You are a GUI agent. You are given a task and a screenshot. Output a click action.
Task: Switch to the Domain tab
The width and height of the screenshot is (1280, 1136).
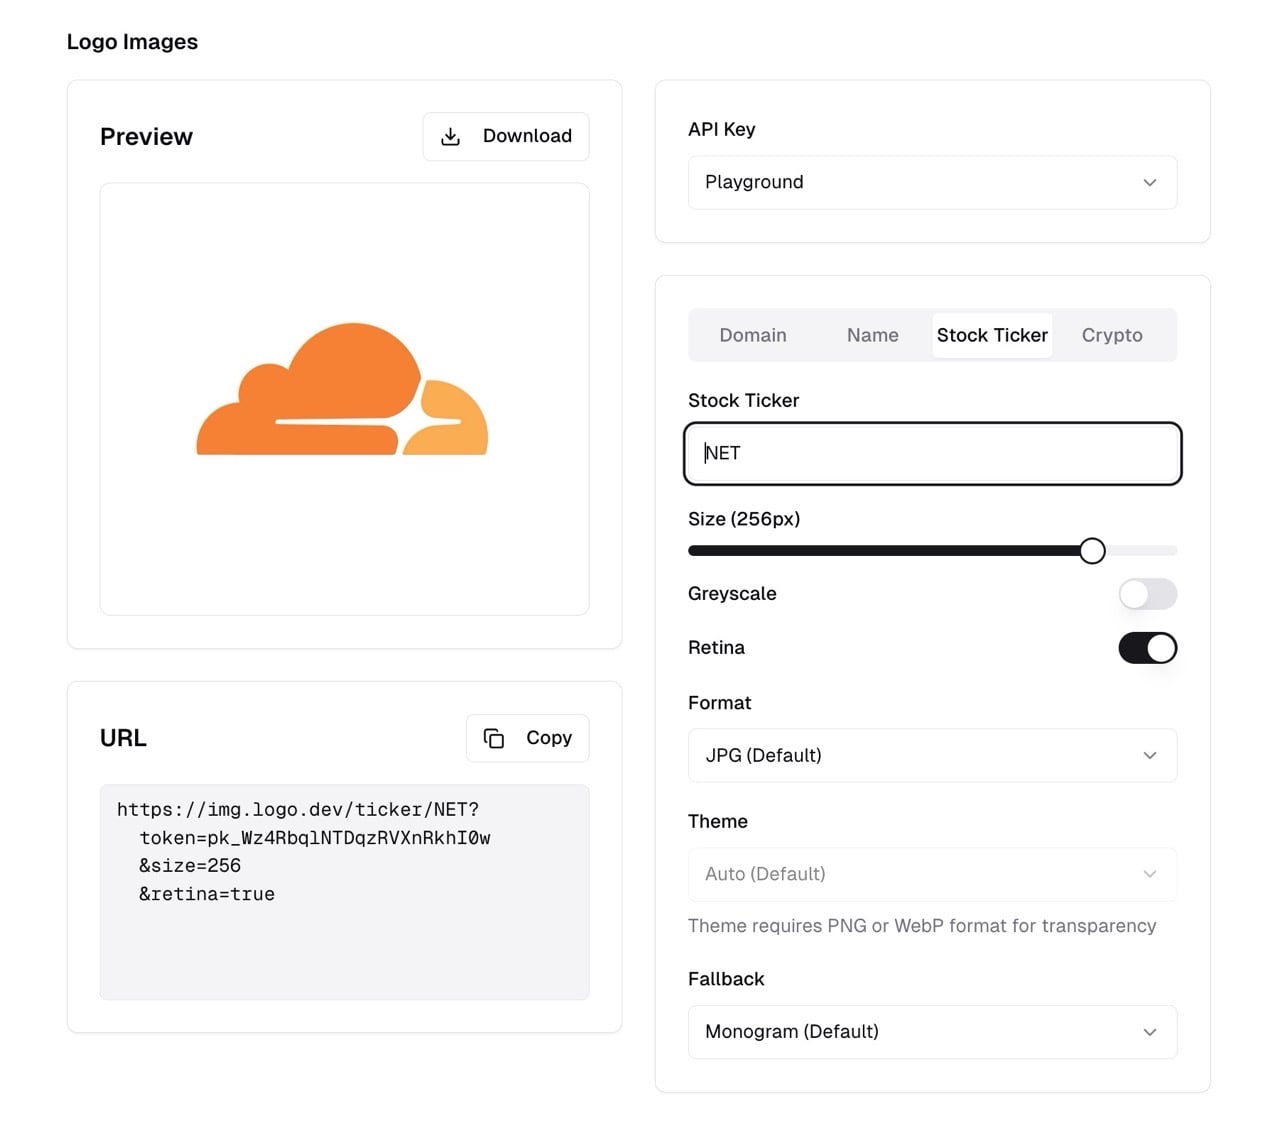click(753, 336)
